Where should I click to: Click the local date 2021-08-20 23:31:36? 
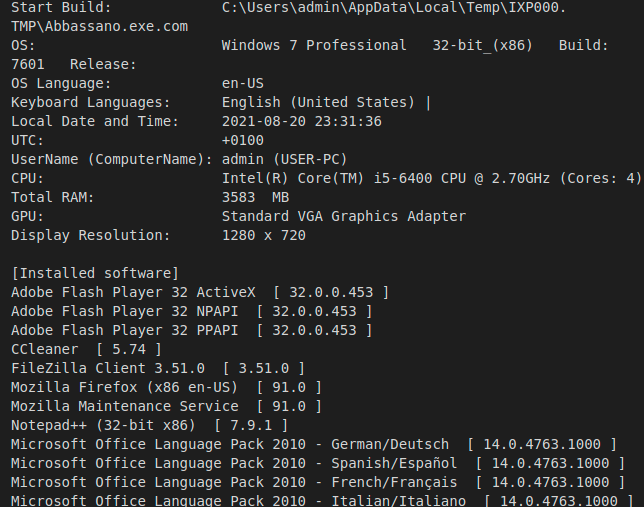point(301,122)
